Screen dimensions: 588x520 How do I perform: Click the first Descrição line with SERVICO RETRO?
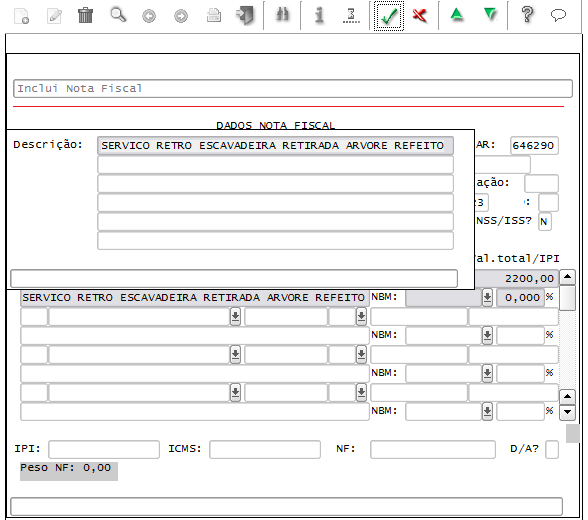(x=275, y=145)
